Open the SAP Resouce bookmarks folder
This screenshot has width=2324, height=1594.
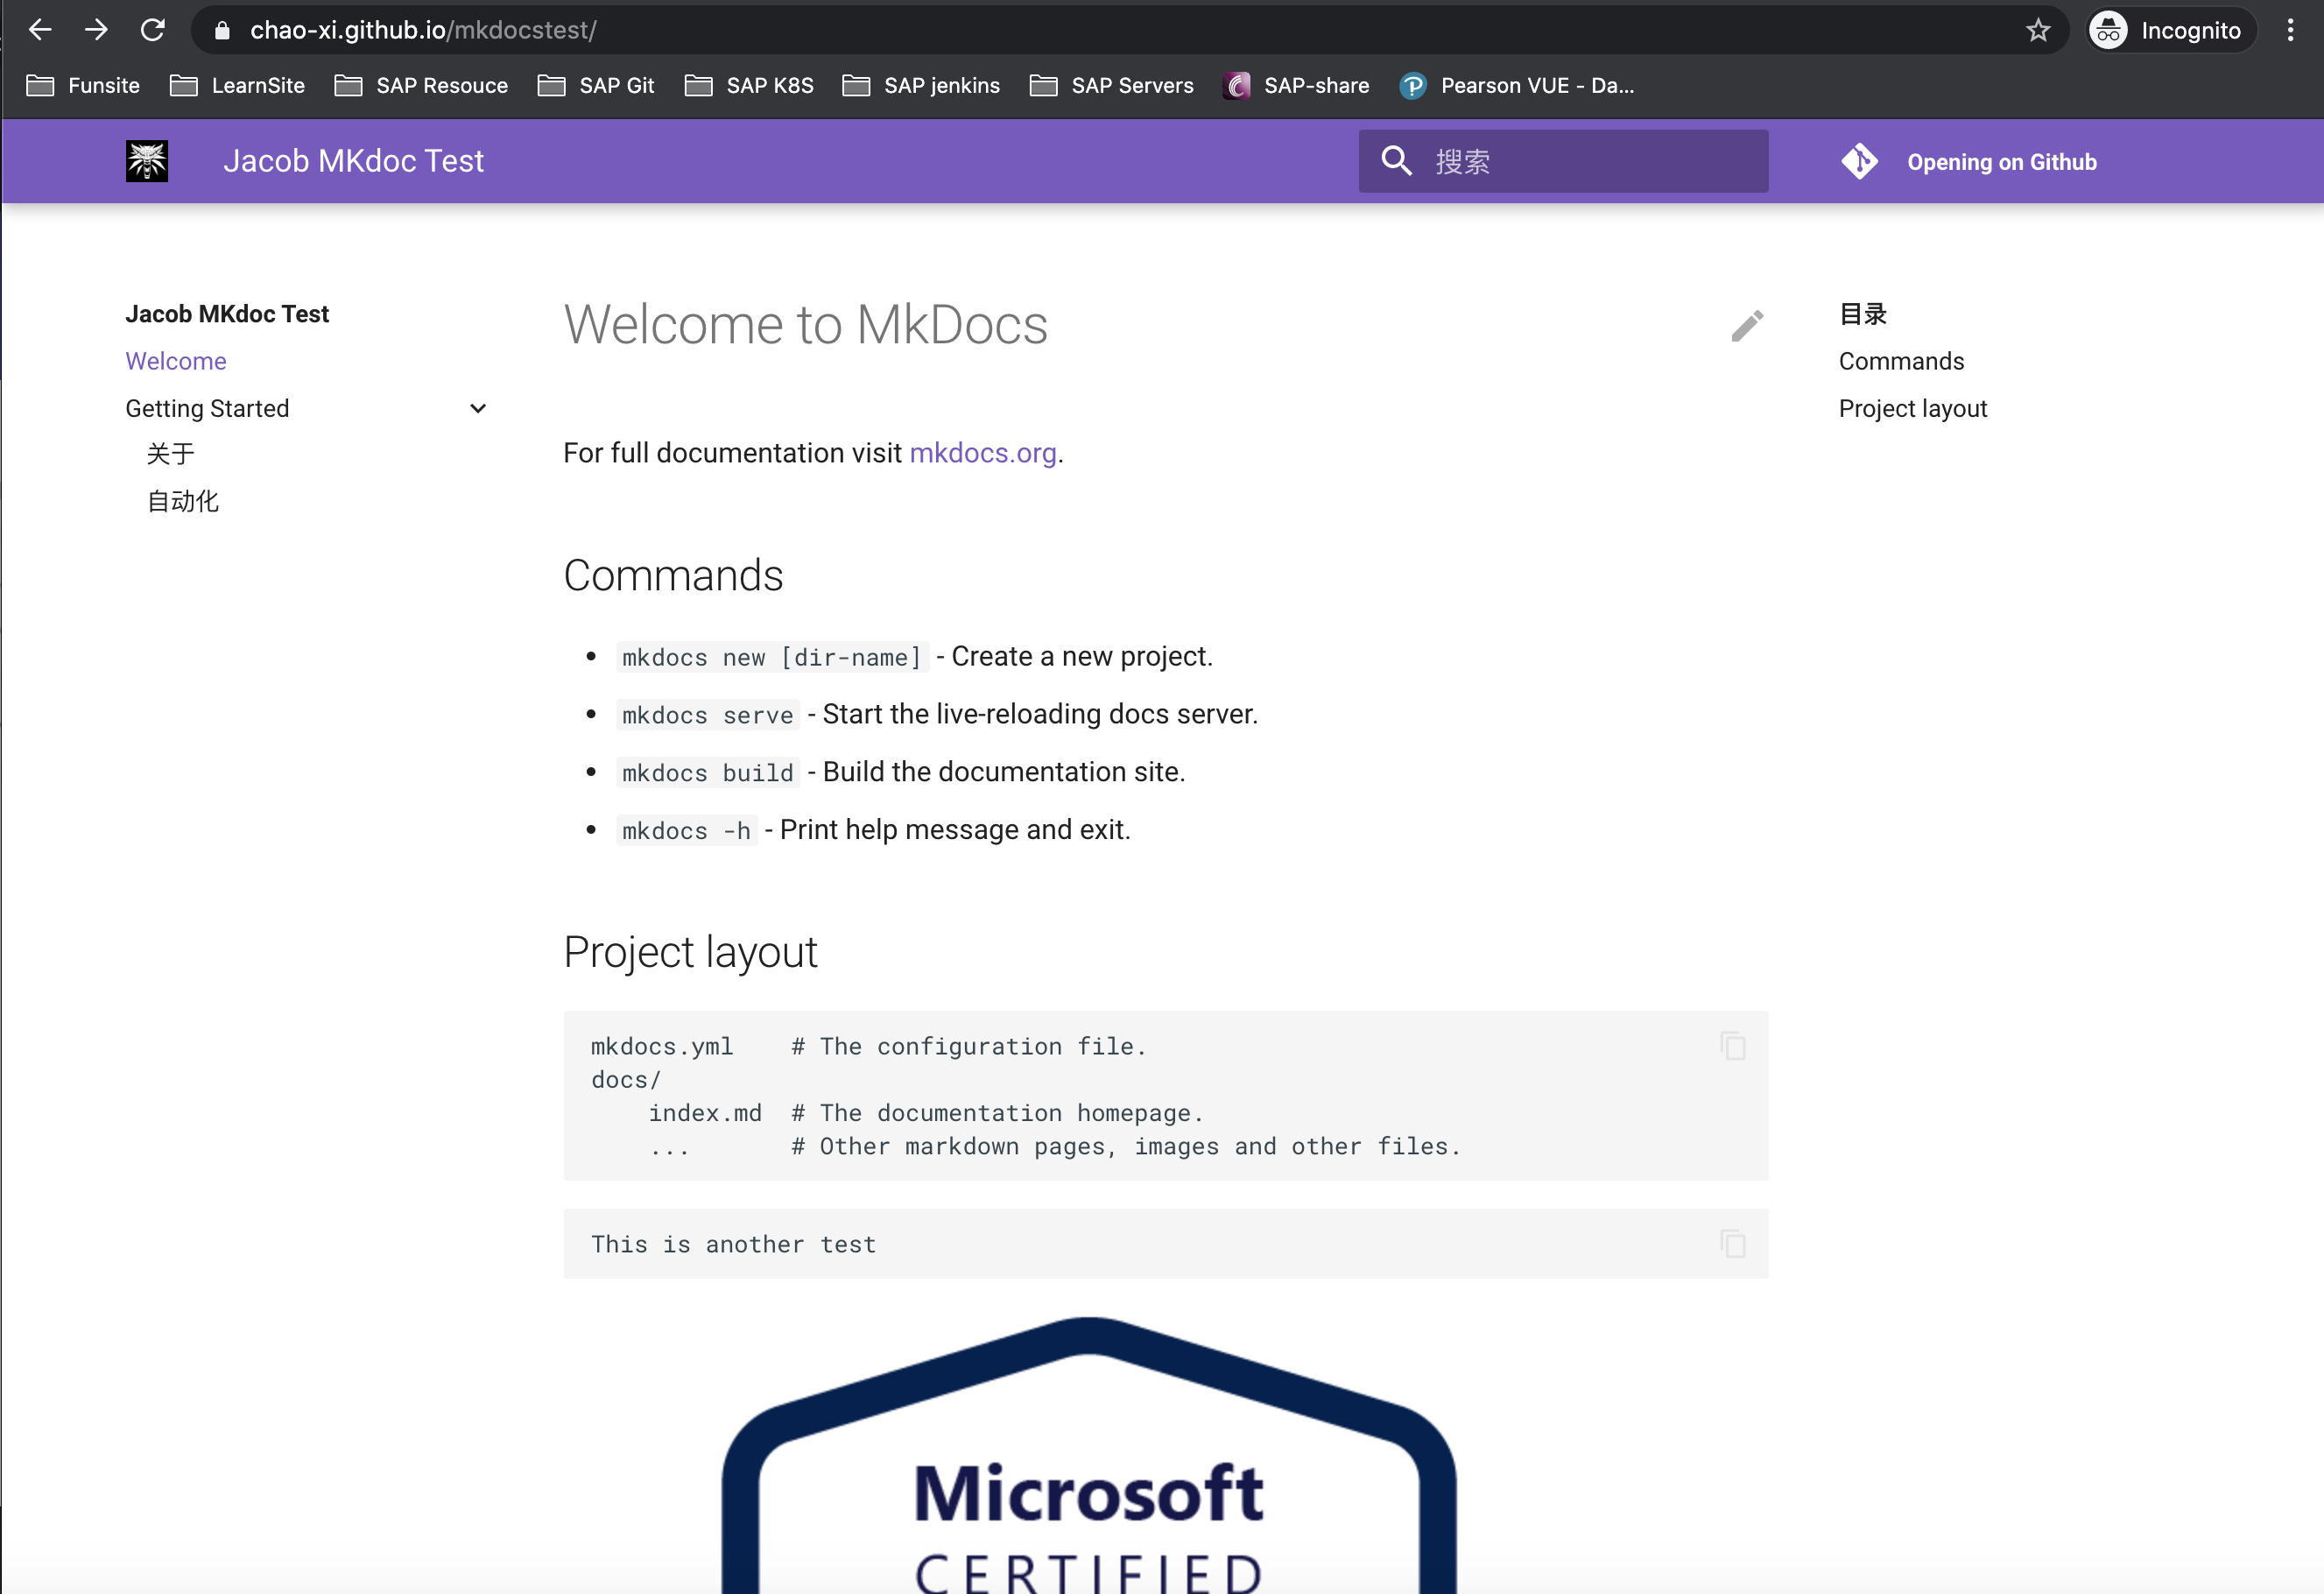[421, 86]
